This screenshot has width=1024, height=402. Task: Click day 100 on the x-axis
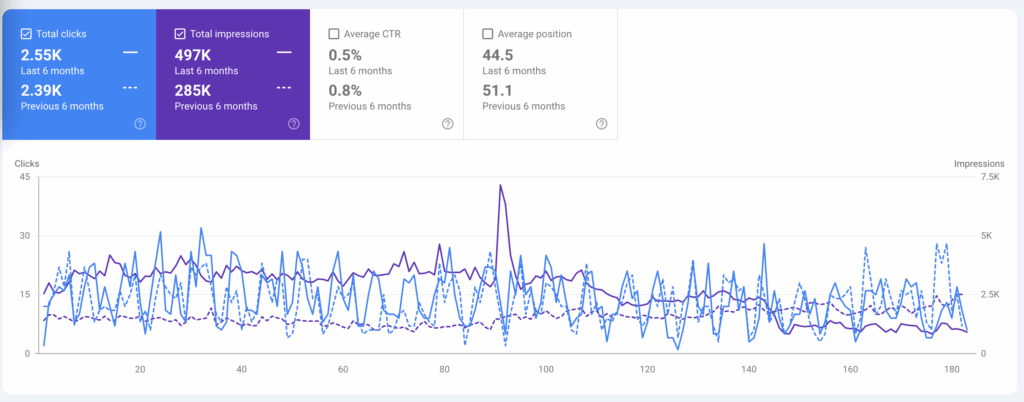[x=546, y=369]
